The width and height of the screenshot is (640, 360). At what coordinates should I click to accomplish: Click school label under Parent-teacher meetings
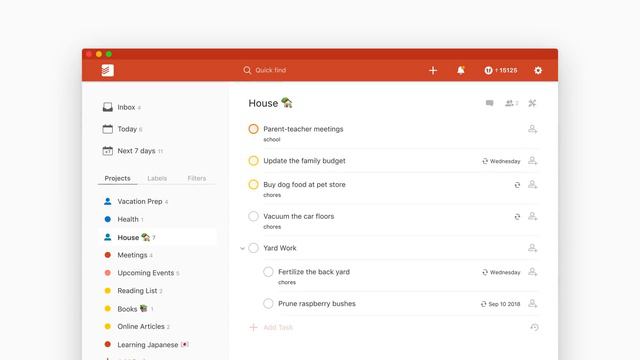pyautogui.click(x=272, y=140)
